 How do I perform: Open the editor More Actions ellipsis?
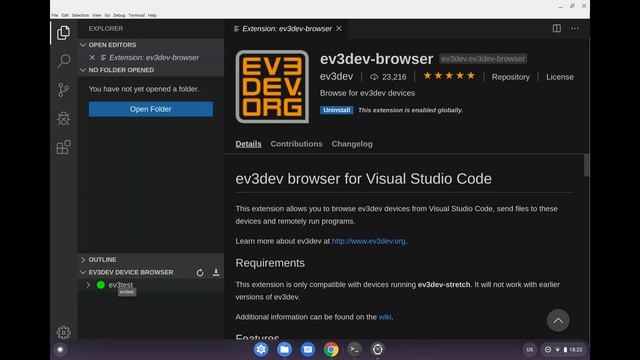tap(575, 28)
